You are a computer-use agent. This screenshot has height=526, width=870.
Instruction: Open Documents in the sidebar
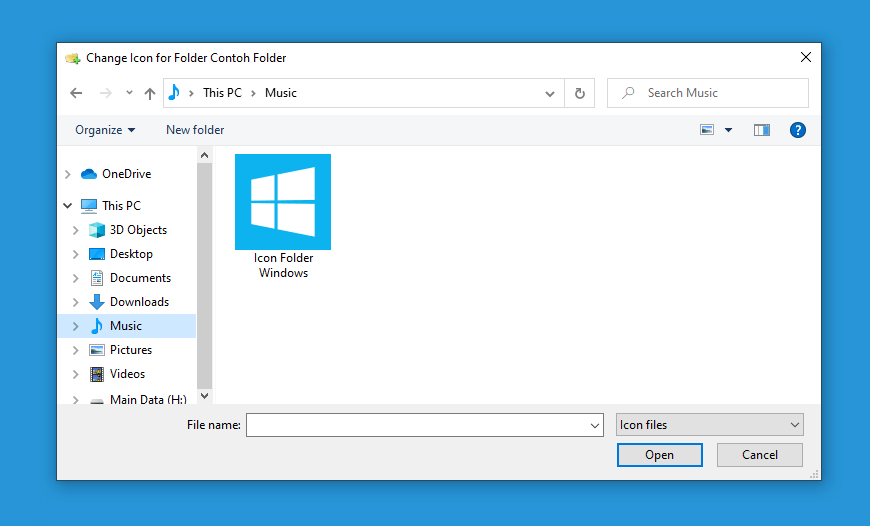(x=140, y=277)
